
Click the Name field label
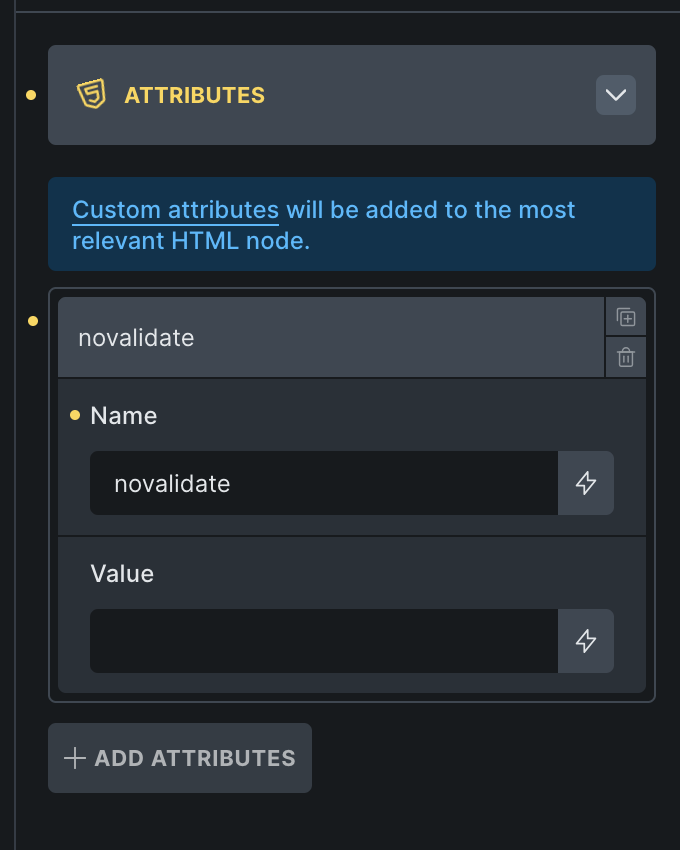(123, 415)
